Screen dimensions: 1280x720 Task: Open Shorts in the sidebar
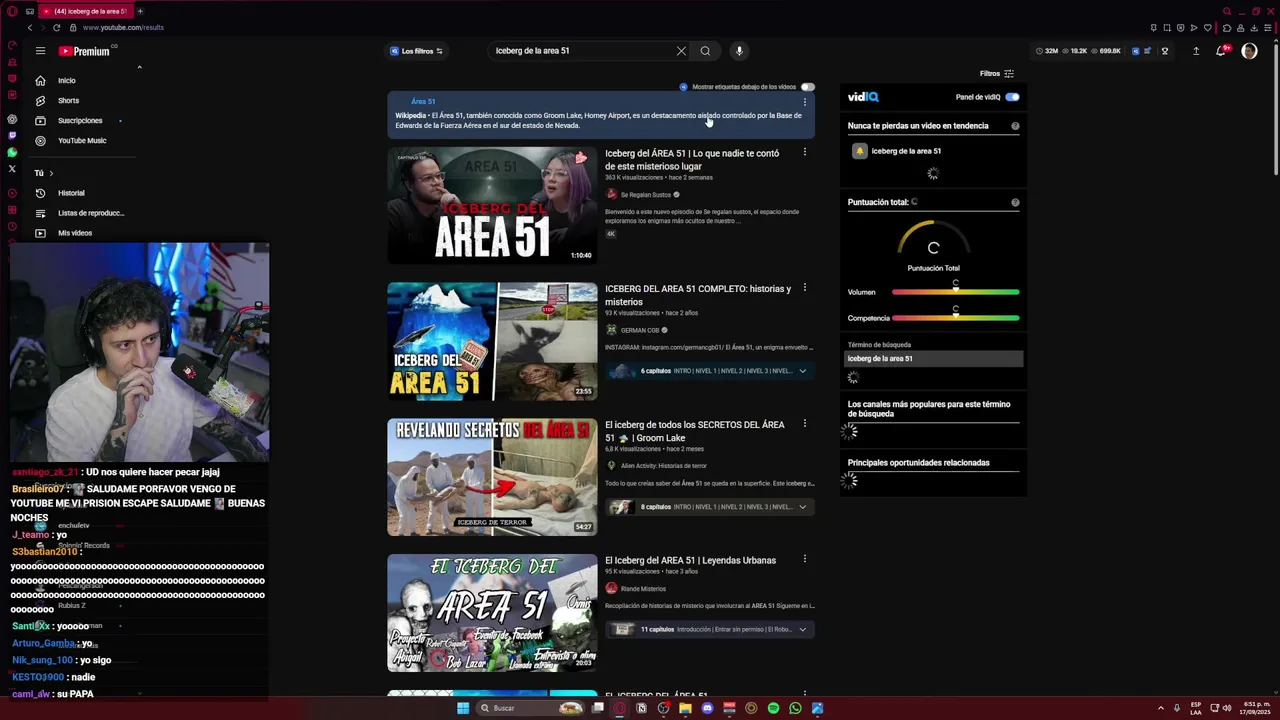click(x=70, y=100)
